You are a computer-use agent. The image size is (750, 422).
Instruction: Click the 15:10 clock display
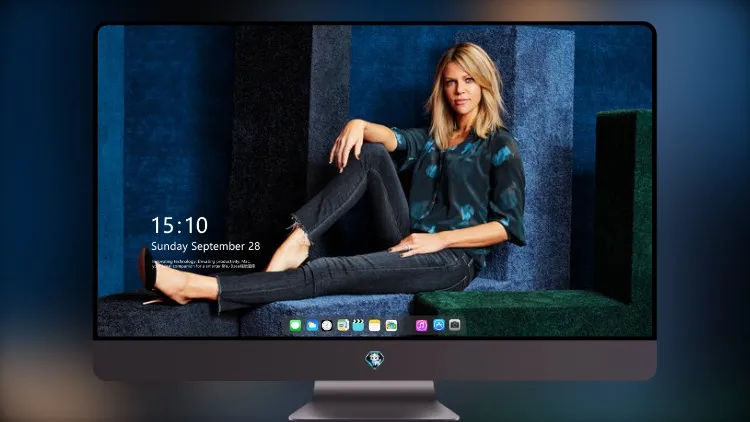[x=179, y=225]
